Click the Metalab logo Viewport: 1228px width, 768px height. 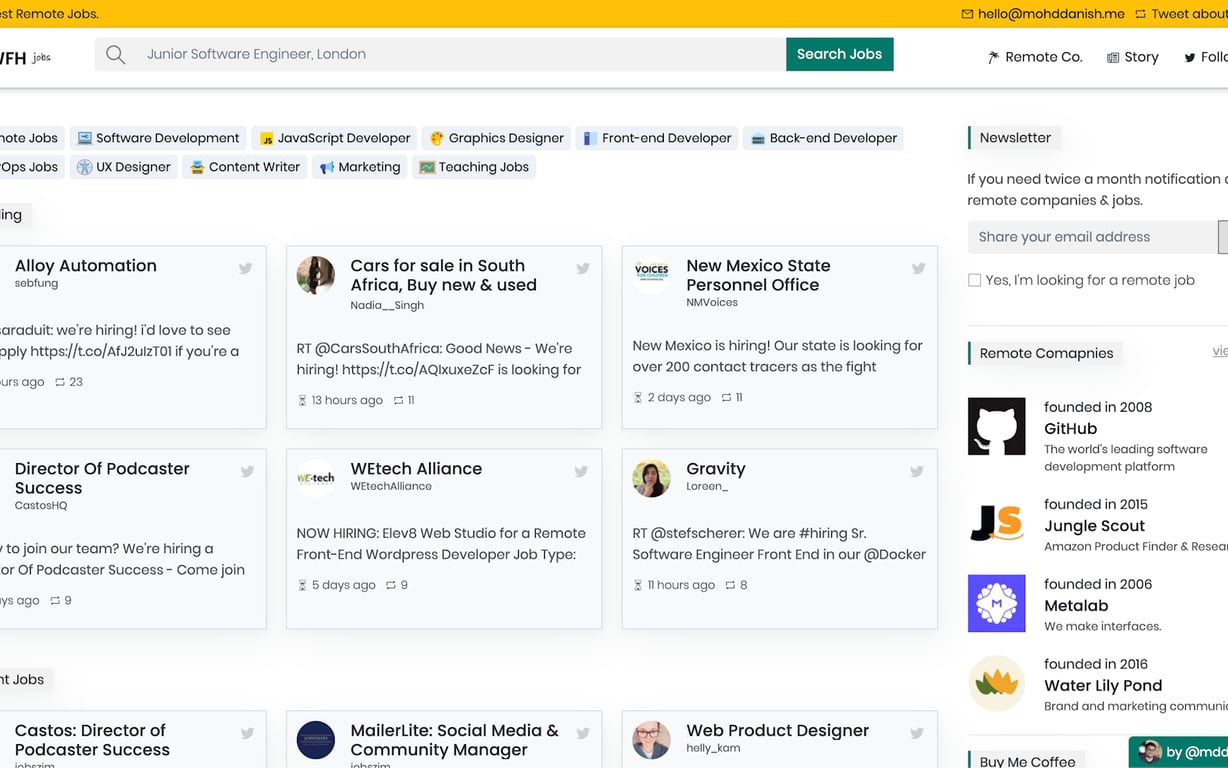(996, 603)
